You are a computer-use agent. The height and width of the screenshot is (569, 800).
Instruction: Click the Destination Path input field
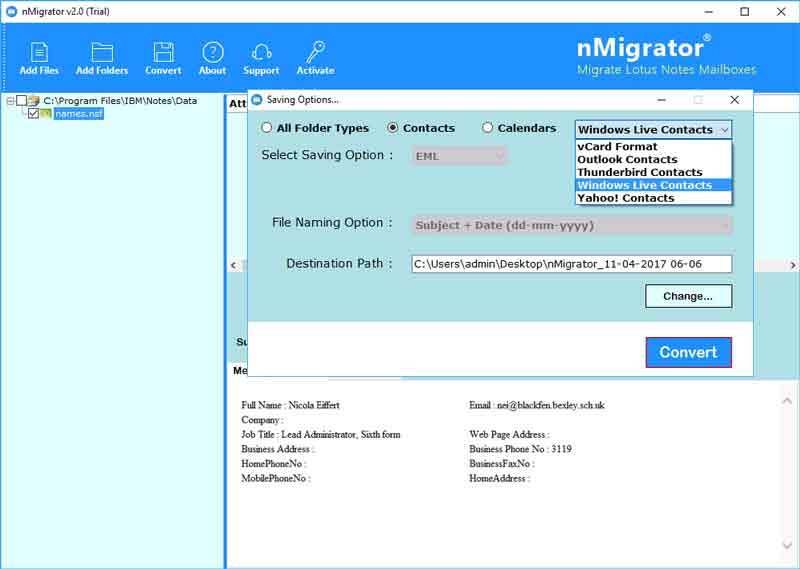571,264
